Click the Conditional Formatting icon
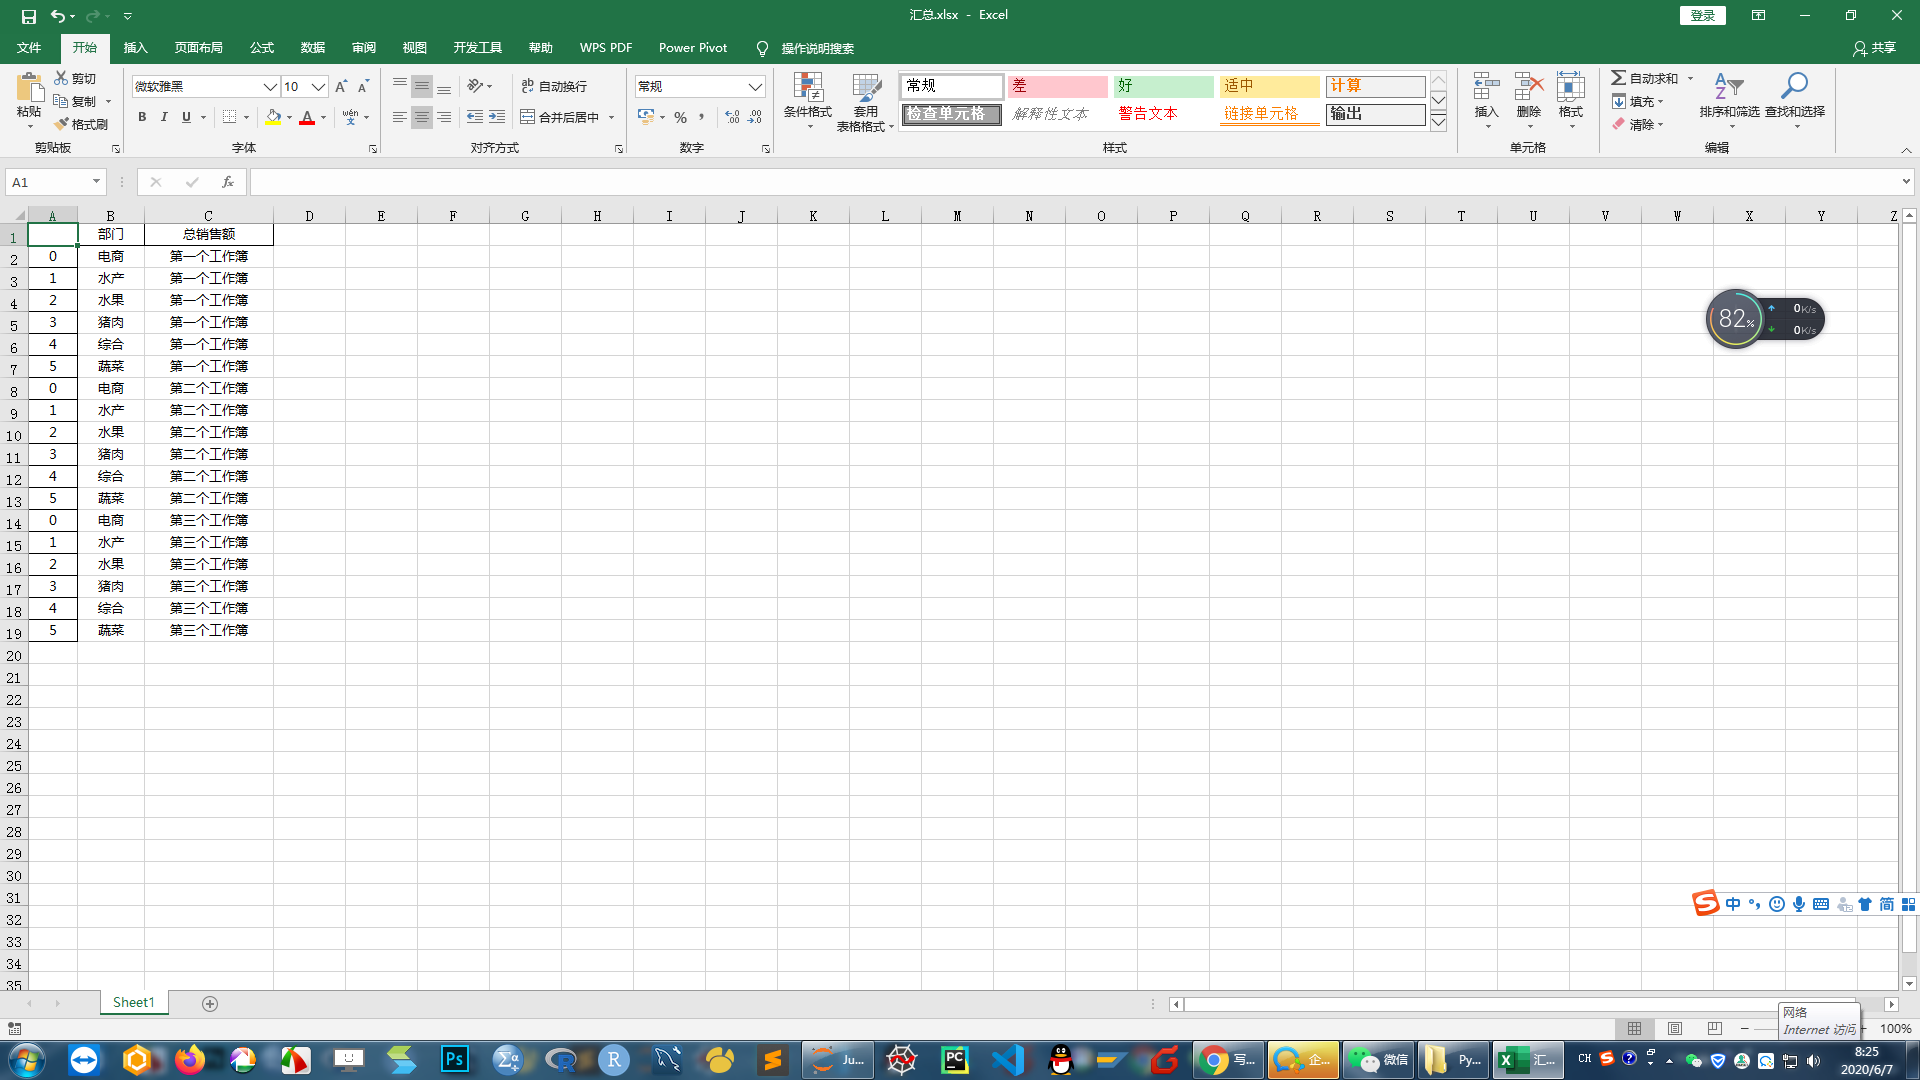This screenshot has width=1920, height=1080. pyautogui.click(x=807, y=88)
